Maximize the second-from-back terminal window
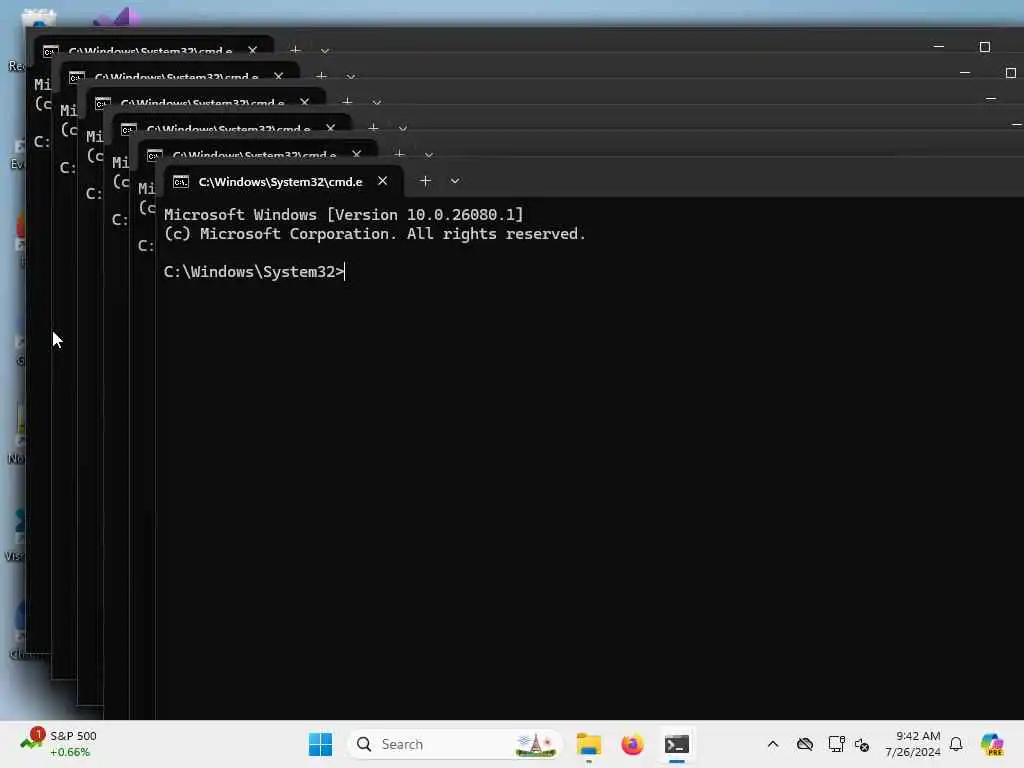Image resolution: width=1024 pixels, height=768 pixels. (x=1011, y=73)
